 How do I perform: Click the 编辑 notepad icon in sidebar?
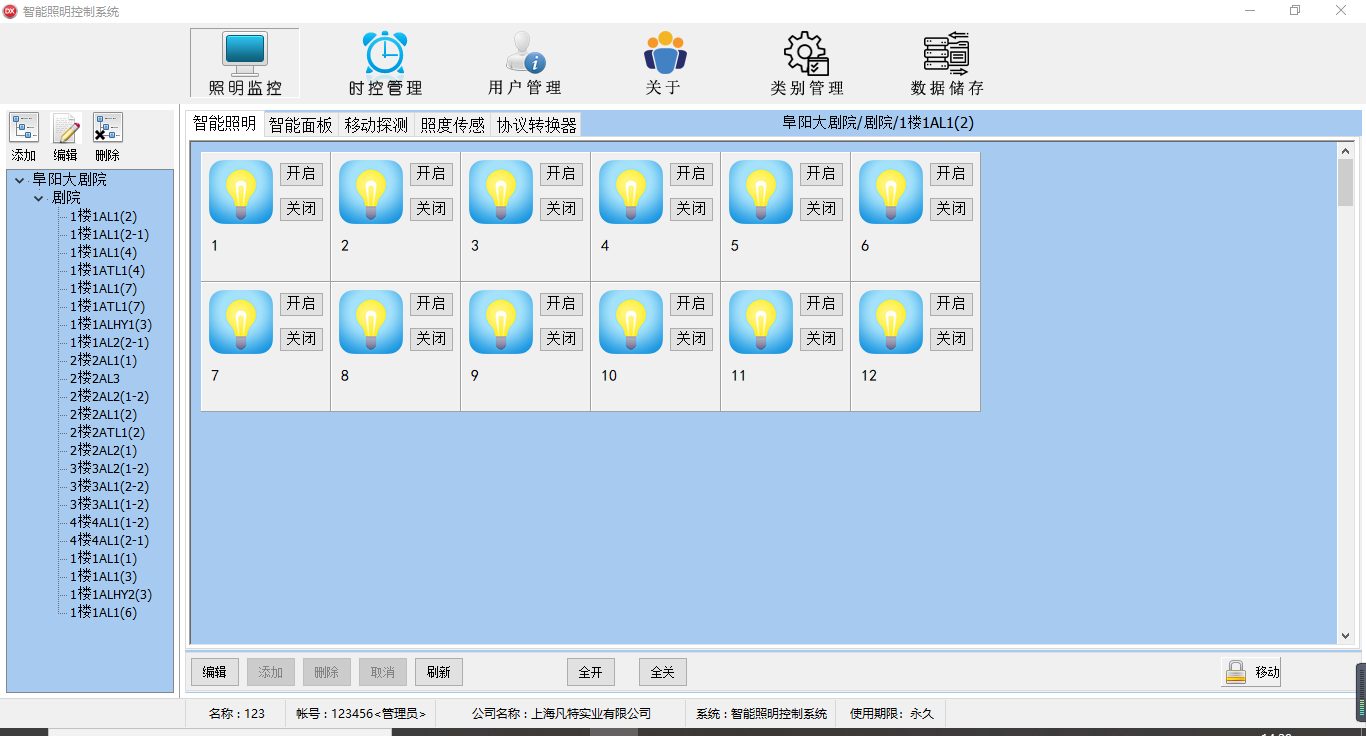66,130
